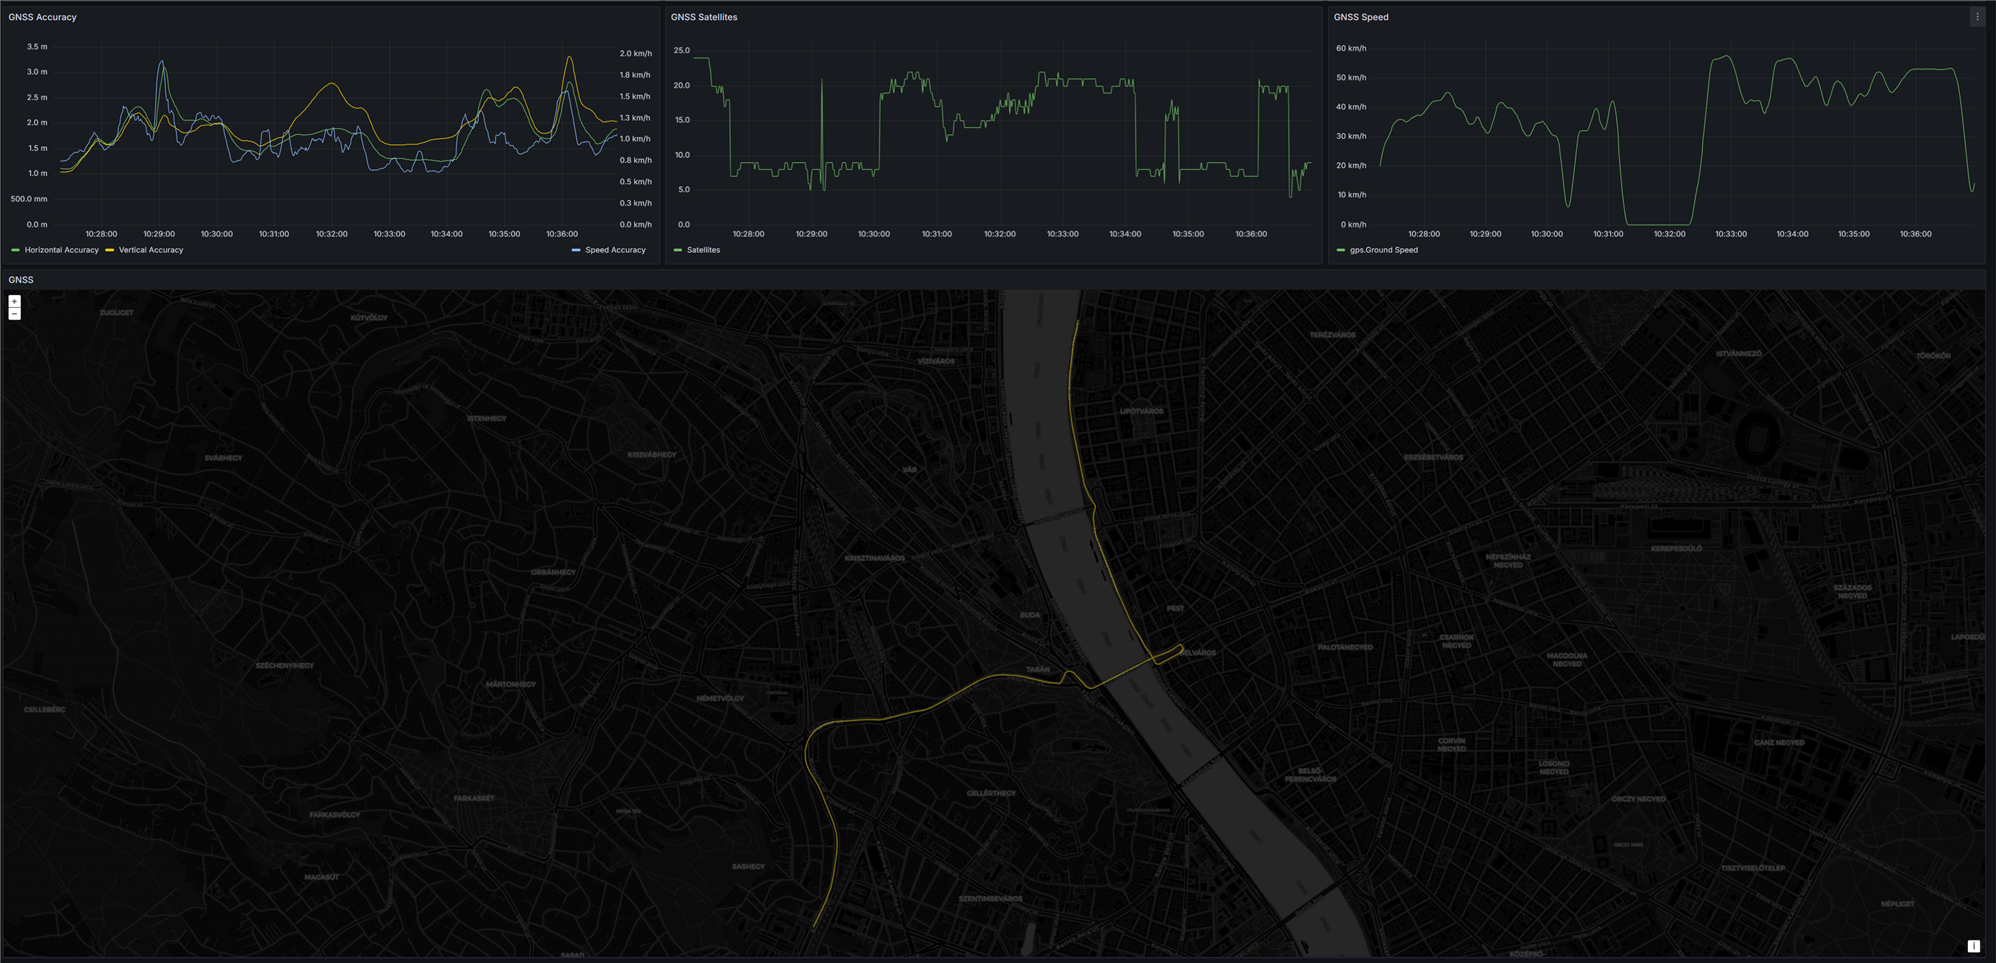Click the LIPÓTVÁROS map label
The width and height of the screenshot is (1996, 963).
(x=1142, y=411)
